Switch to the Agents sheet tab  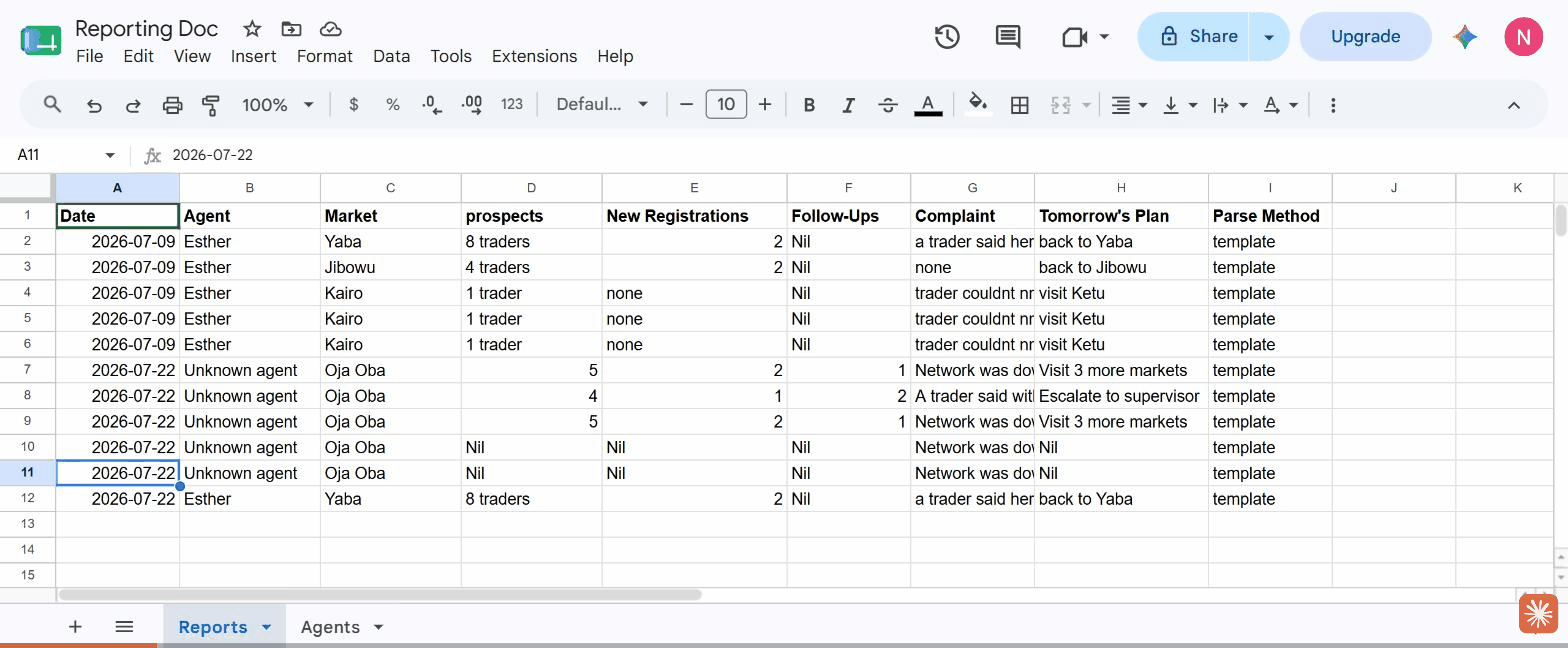[330, 627]
